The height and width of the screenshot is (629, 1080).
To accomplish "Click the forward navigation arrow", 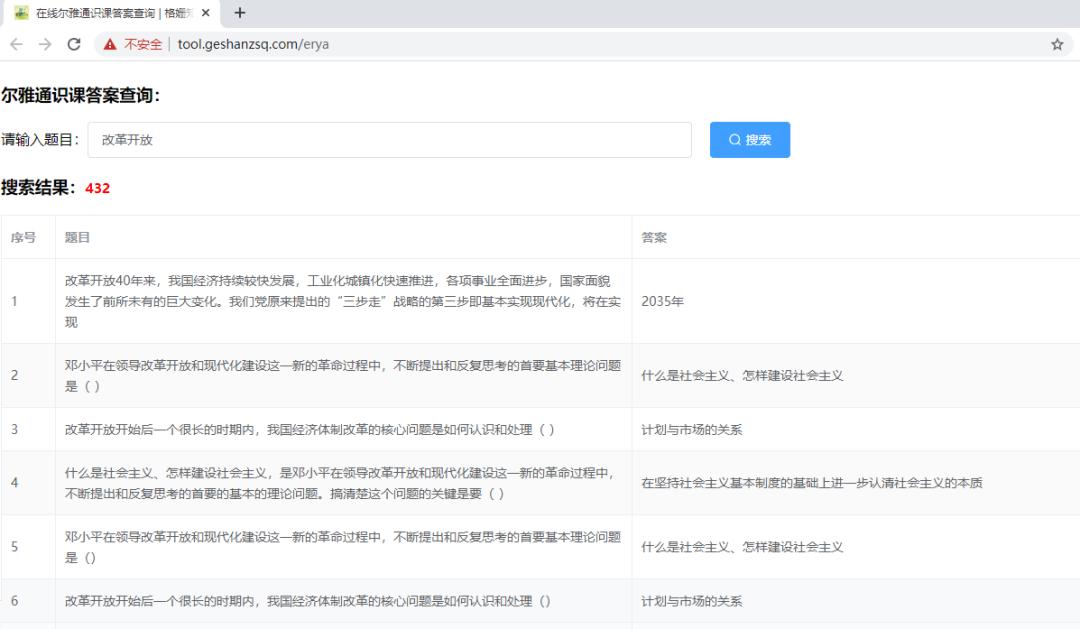I will [x=44, y=44].
